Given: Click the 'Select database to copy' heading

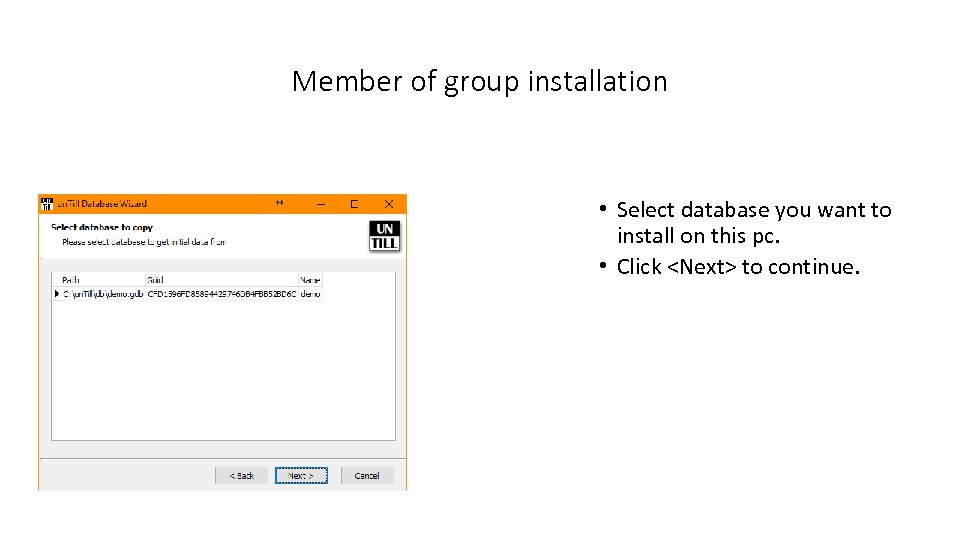Looking at the screenshot, I should click(102, 227).
